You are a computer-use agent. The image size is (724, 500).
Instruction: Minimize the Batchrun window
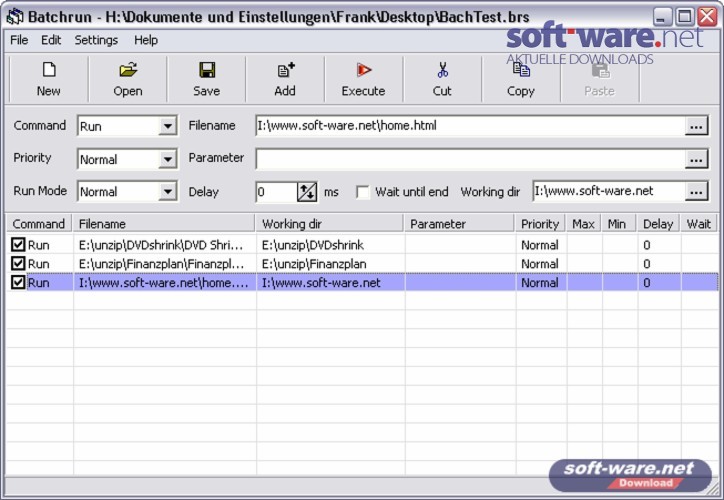point(662,17)
